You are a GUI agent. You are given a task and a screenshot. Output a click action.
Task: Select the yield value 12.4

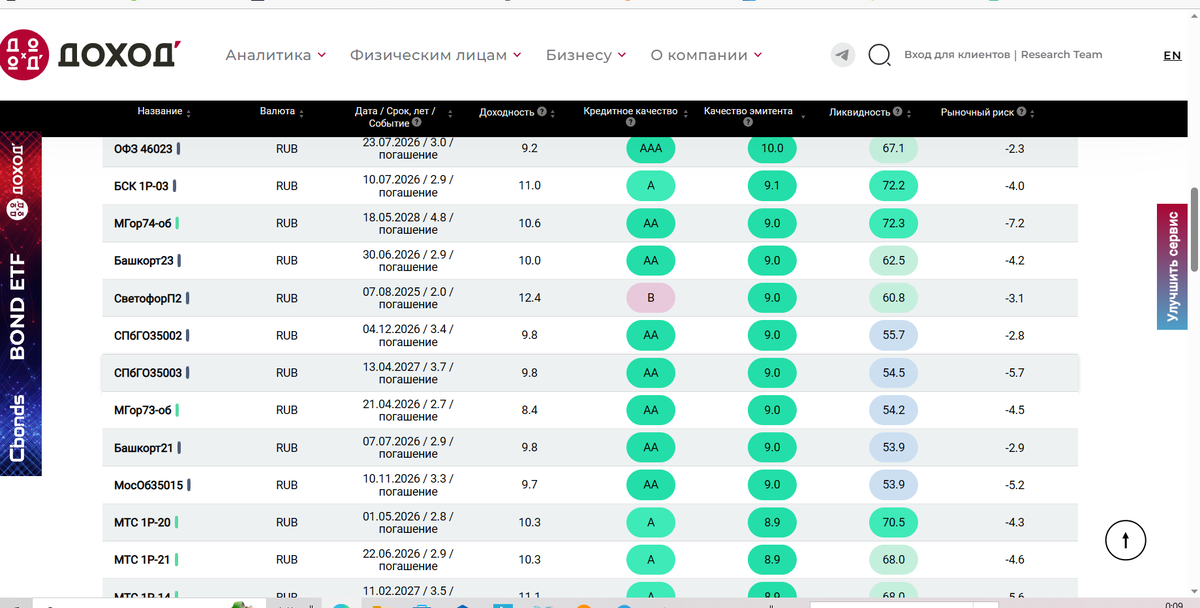(530, 298)
